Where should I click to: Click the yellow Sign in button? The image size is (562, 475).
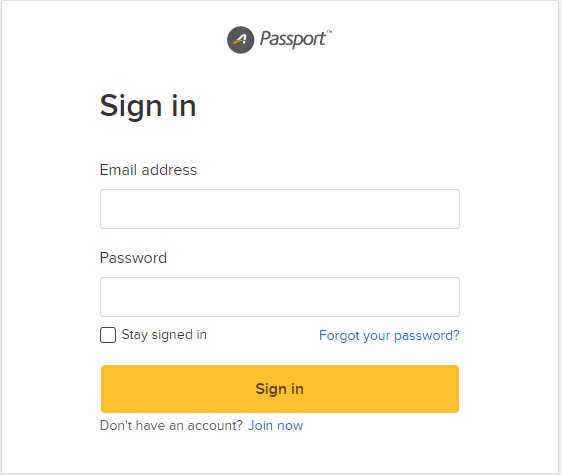pyautogui.click(x=280, y=389)
